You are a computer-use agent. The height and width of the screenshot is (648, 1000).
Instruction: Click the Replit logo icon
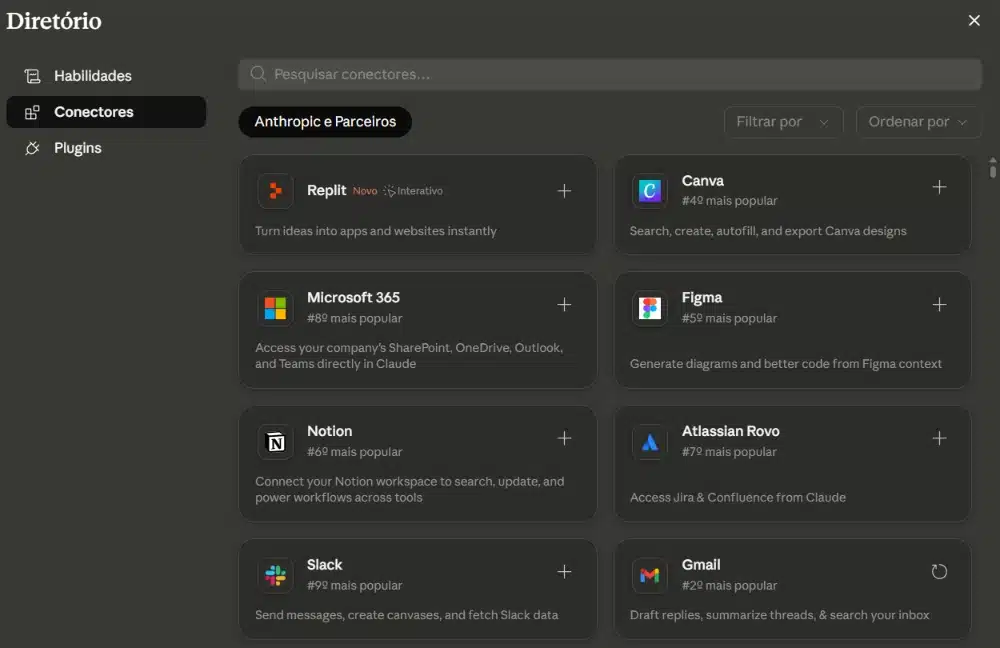click(x=276, y=191)
